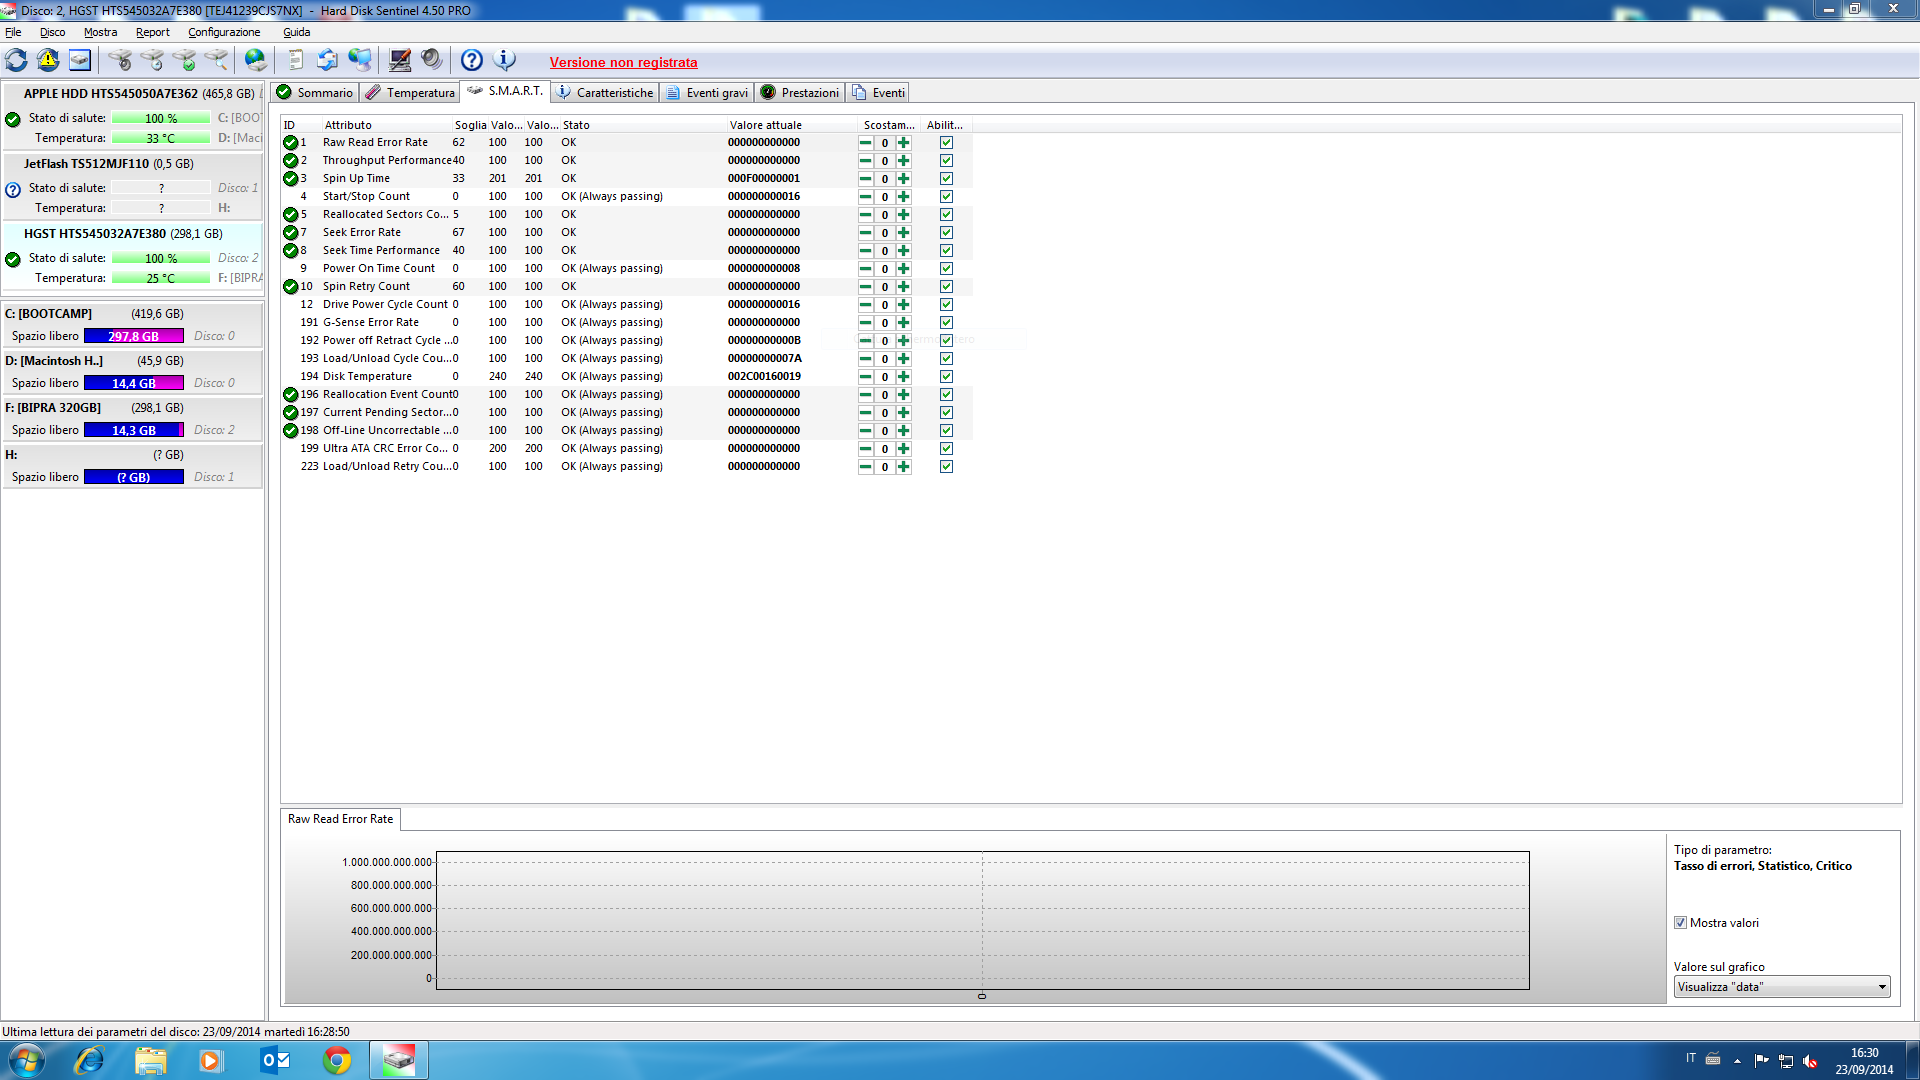1920x1080 pixels.
Task: Switch to the Prestazioni tab
Action: 800,93
